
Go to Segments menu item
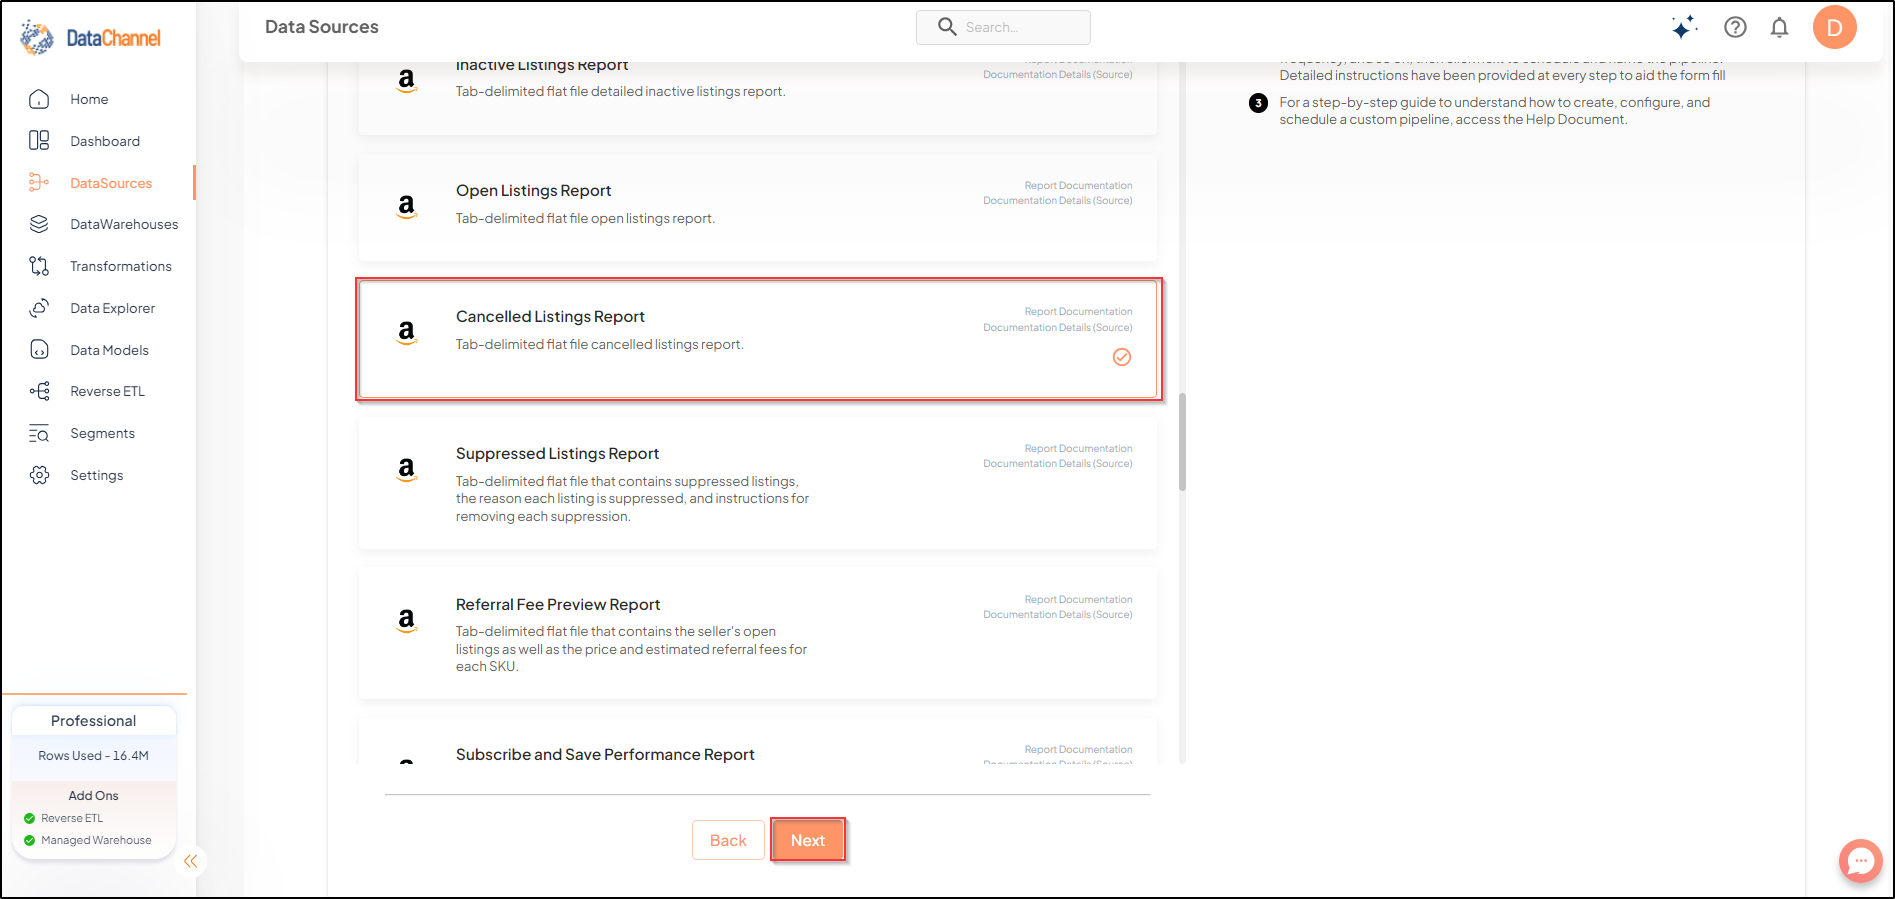(102, 433)
